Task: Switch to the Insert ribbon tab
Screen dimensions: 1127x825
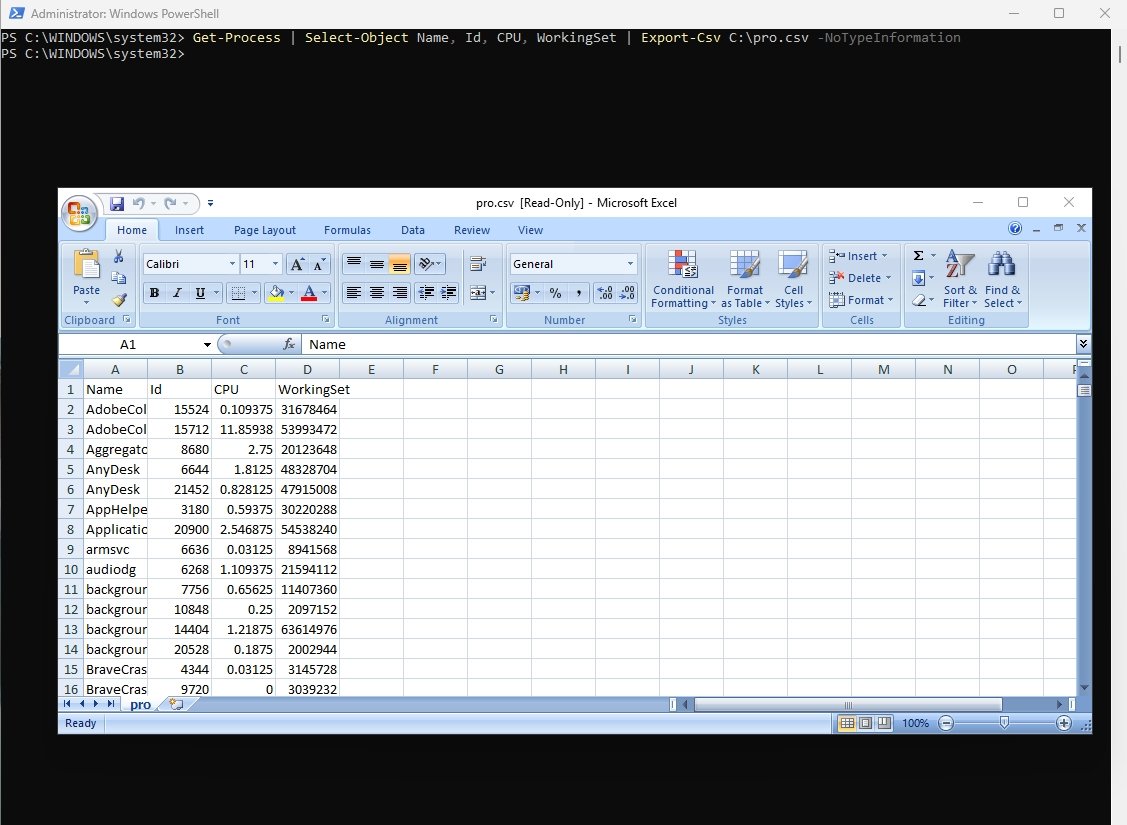Action: click(189, 230)
